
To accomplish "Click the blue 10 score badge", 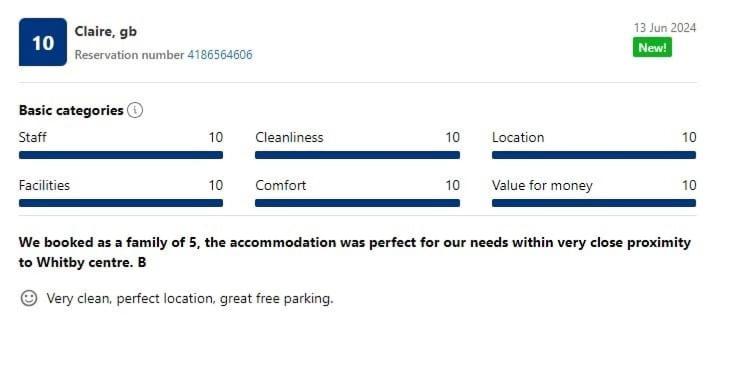I will point(43,42).
